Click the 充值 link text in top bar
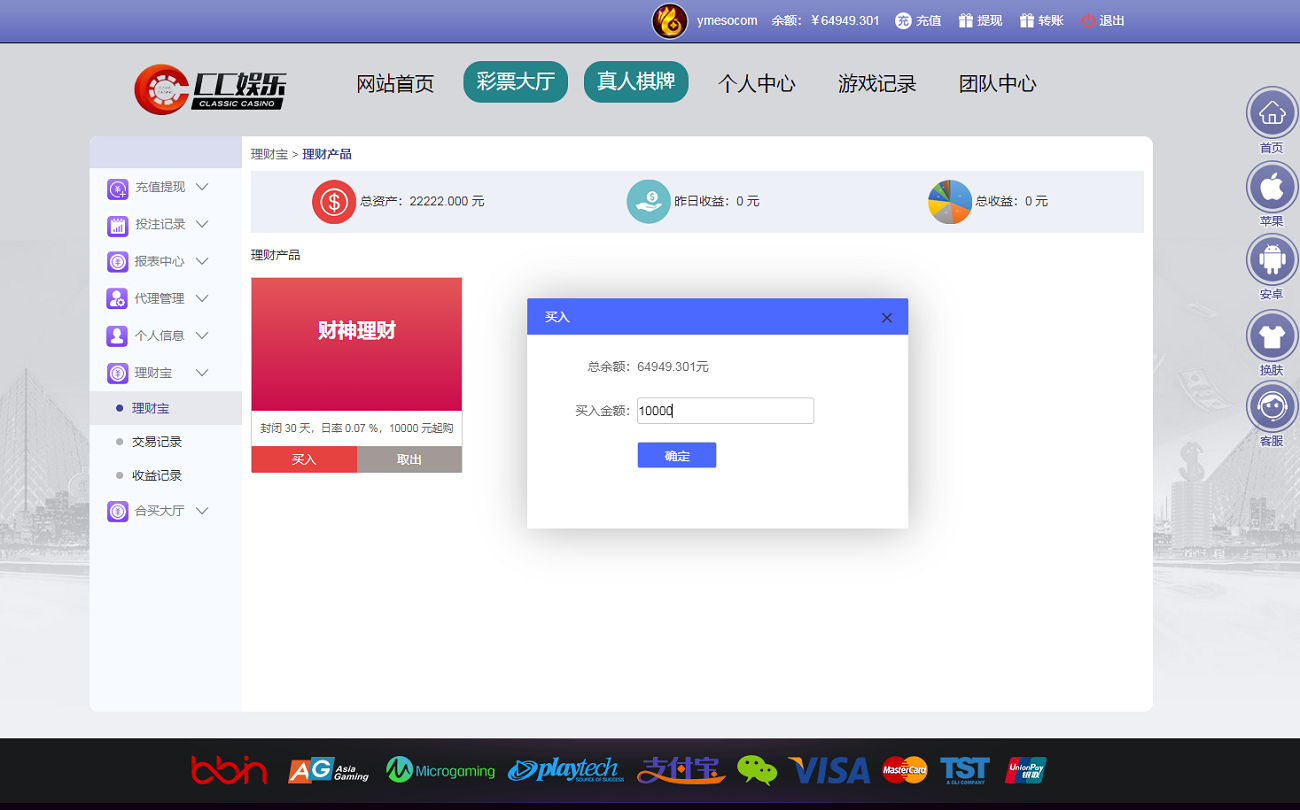 tap(929, 20)
